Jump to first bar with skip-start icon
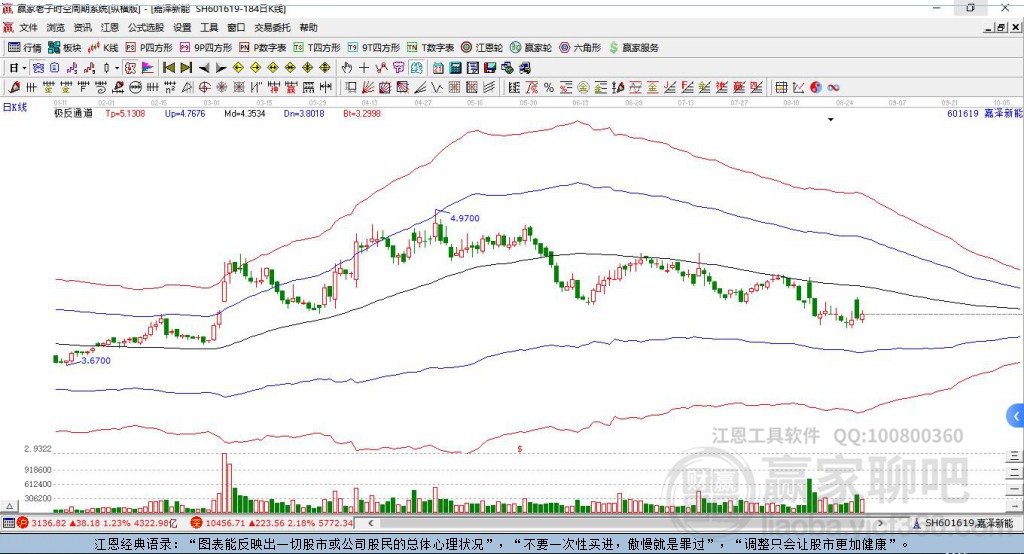 pyautogui.click(x=168, y=68)
